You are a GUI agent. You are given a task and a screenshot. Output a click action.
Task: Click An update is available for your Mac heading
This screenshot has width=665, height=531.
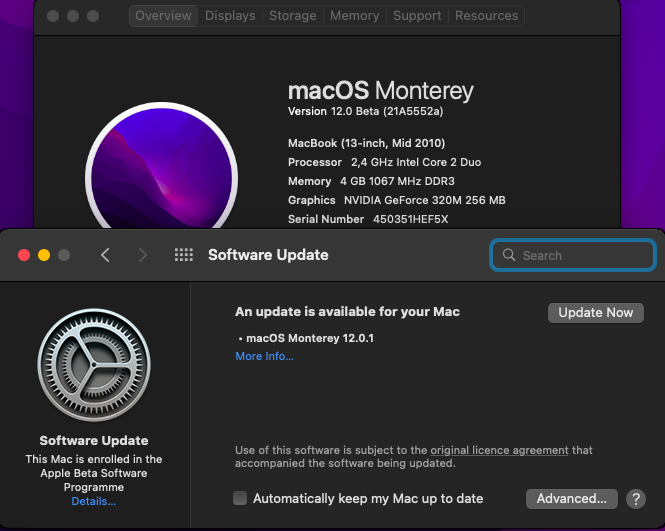(x=347, y=312)
